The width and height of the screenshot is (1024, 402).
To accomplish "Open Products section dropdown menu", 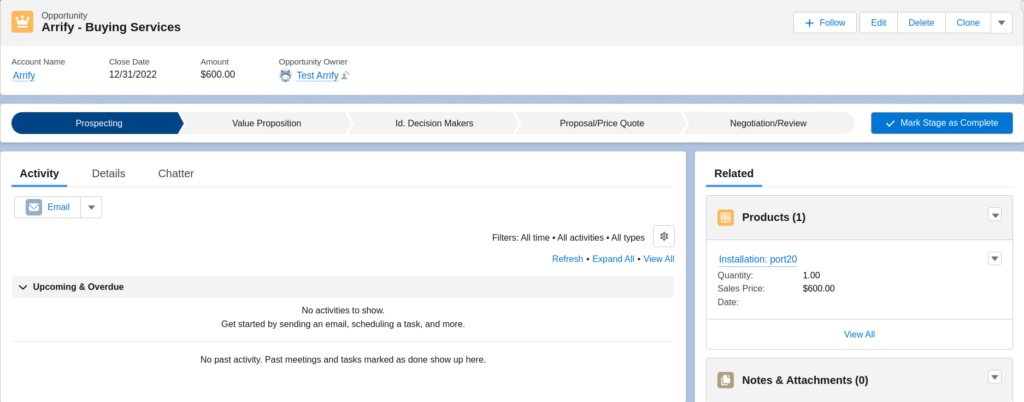I will (994, 215).
